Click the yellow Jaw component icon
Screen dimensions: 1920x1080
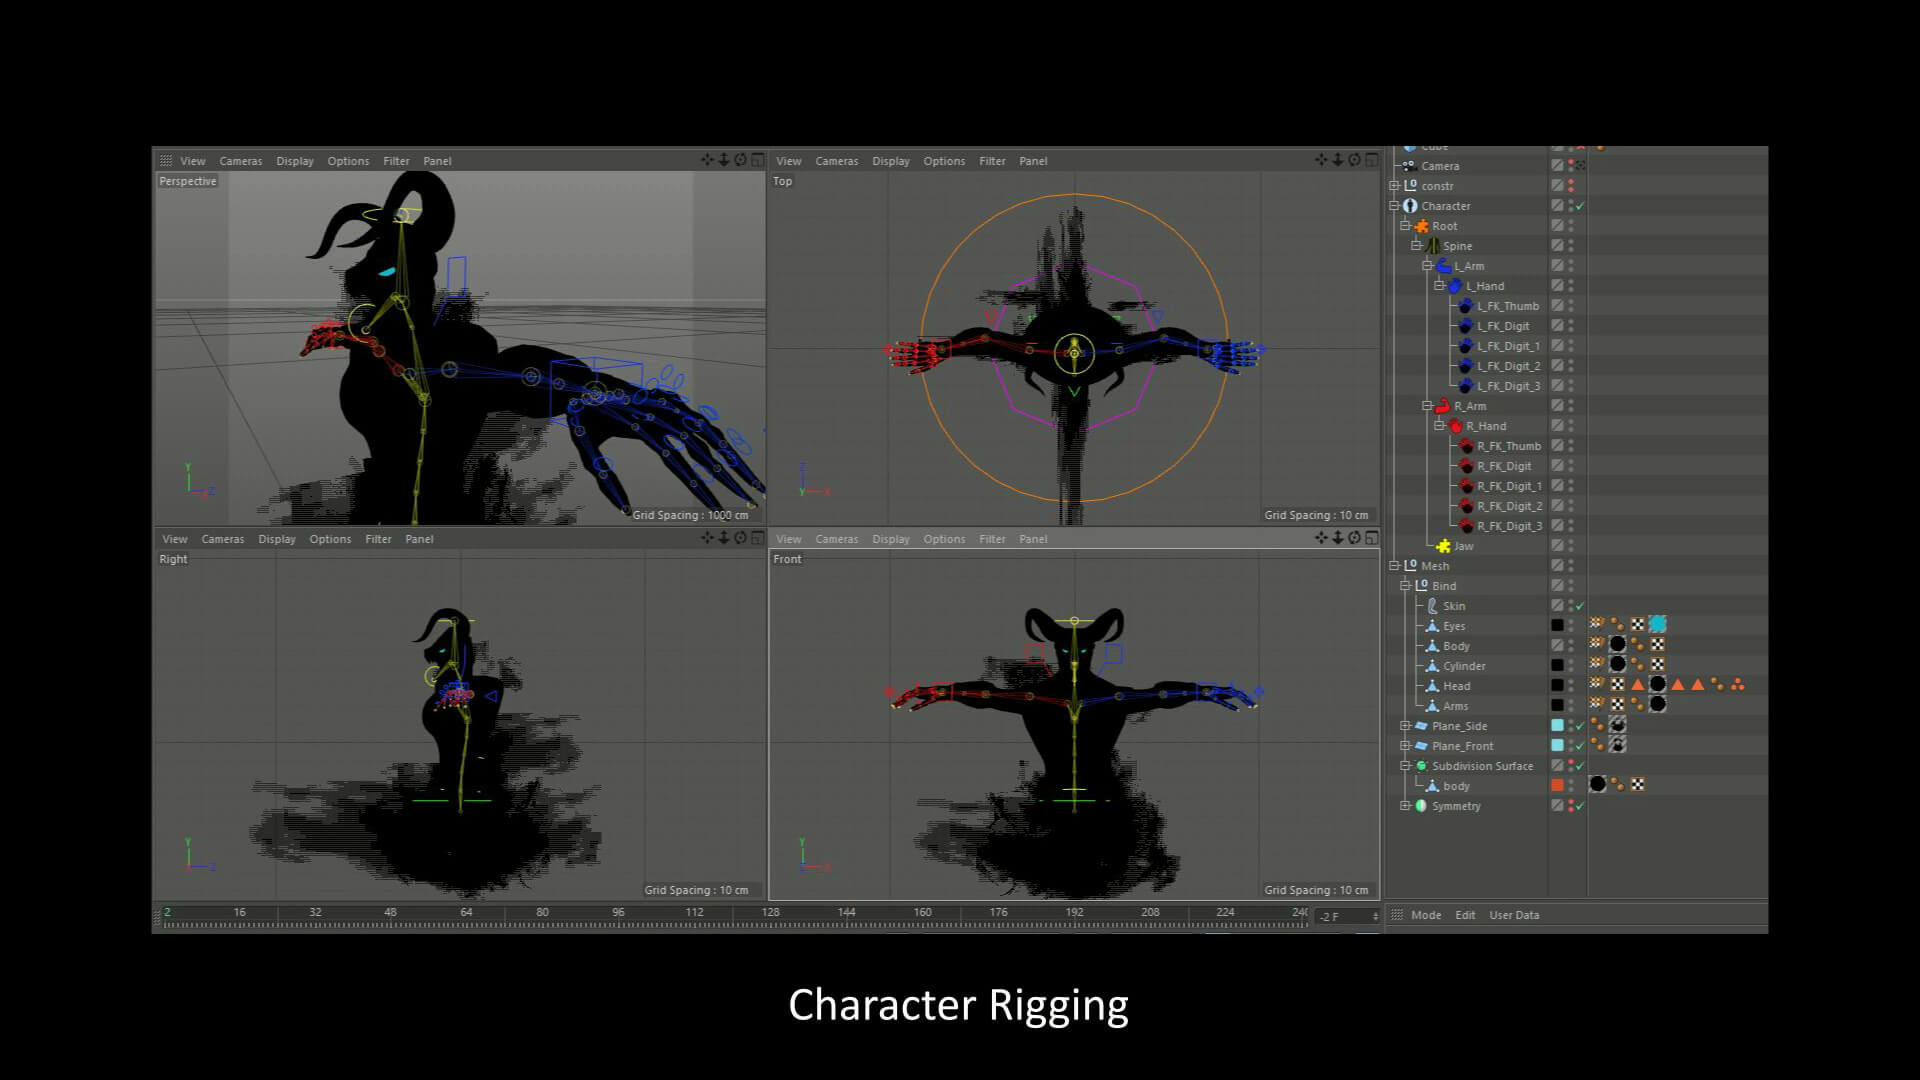pyautogui.click(x=1443, y=546)
